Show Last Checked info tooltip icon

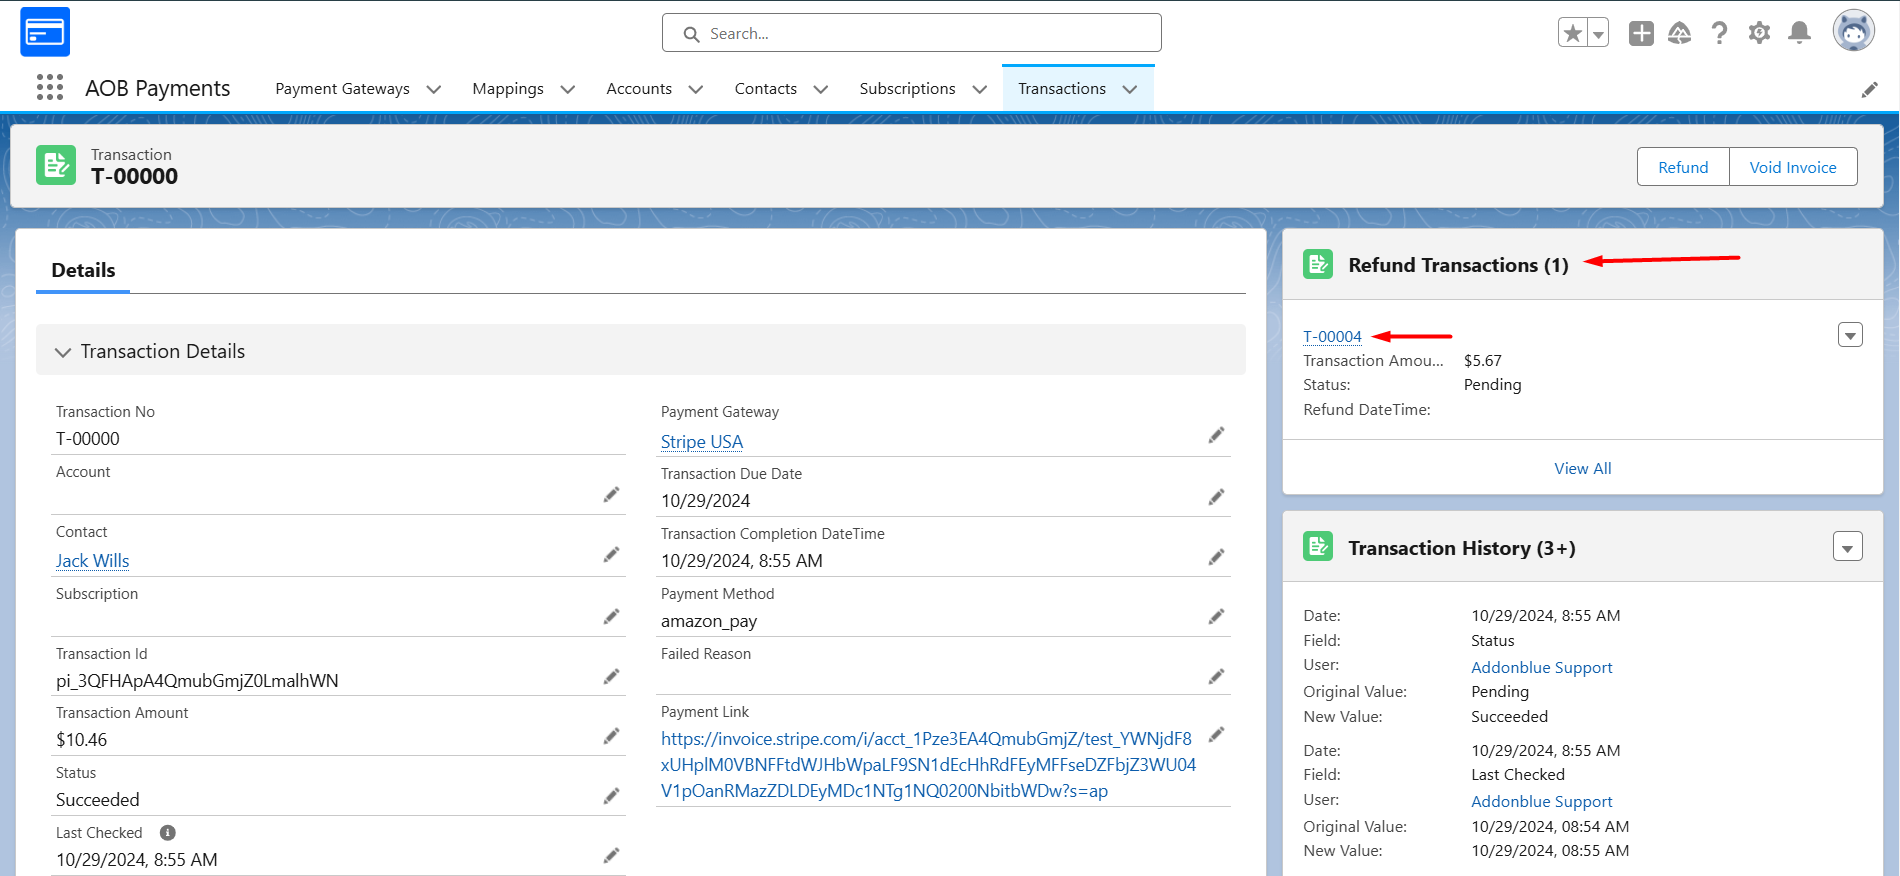click(x=168, y=833)
